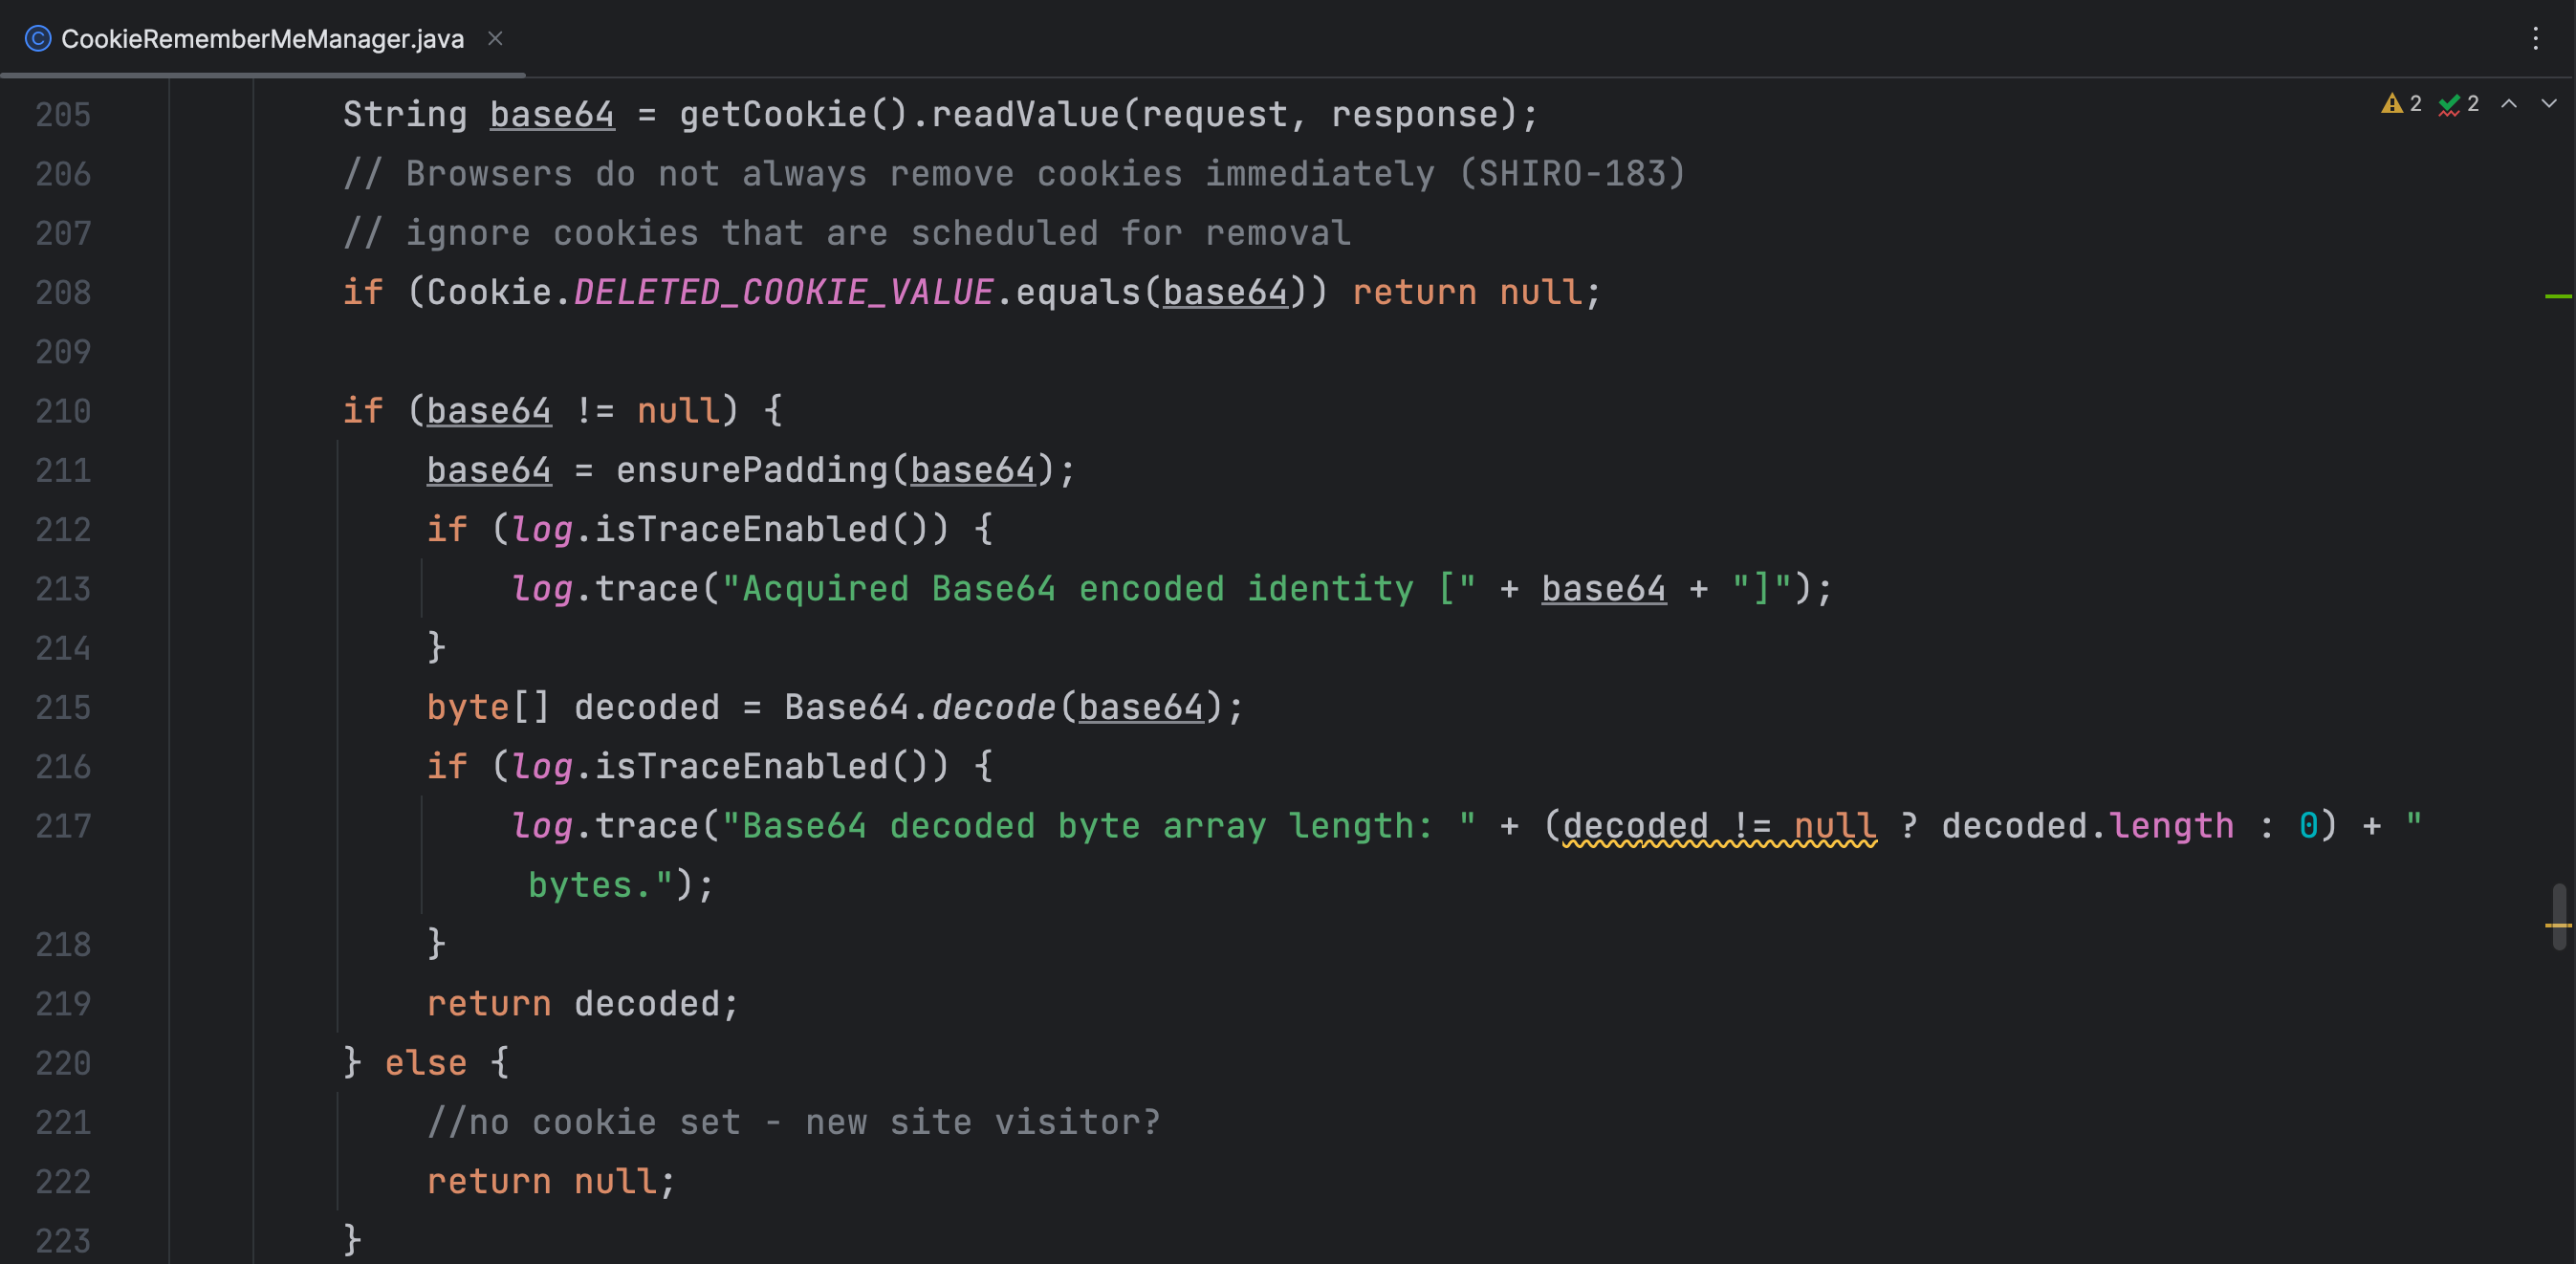
Task: Click the Java class icon on the tab
Action: [38, 39]
